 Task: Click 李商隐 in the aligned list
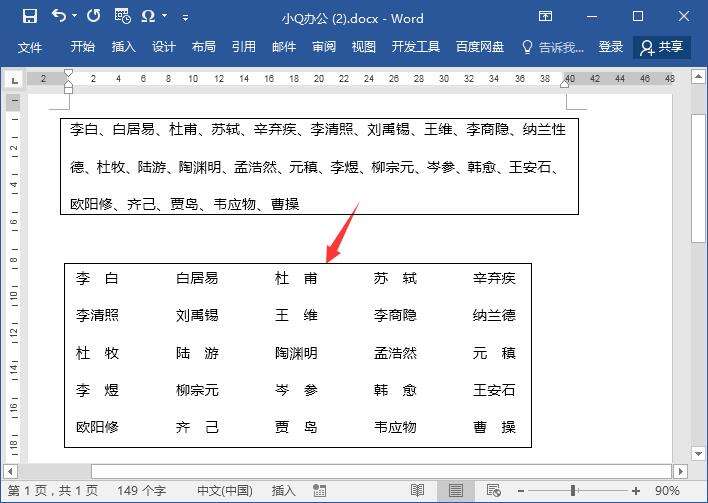(x=395, y=315)
